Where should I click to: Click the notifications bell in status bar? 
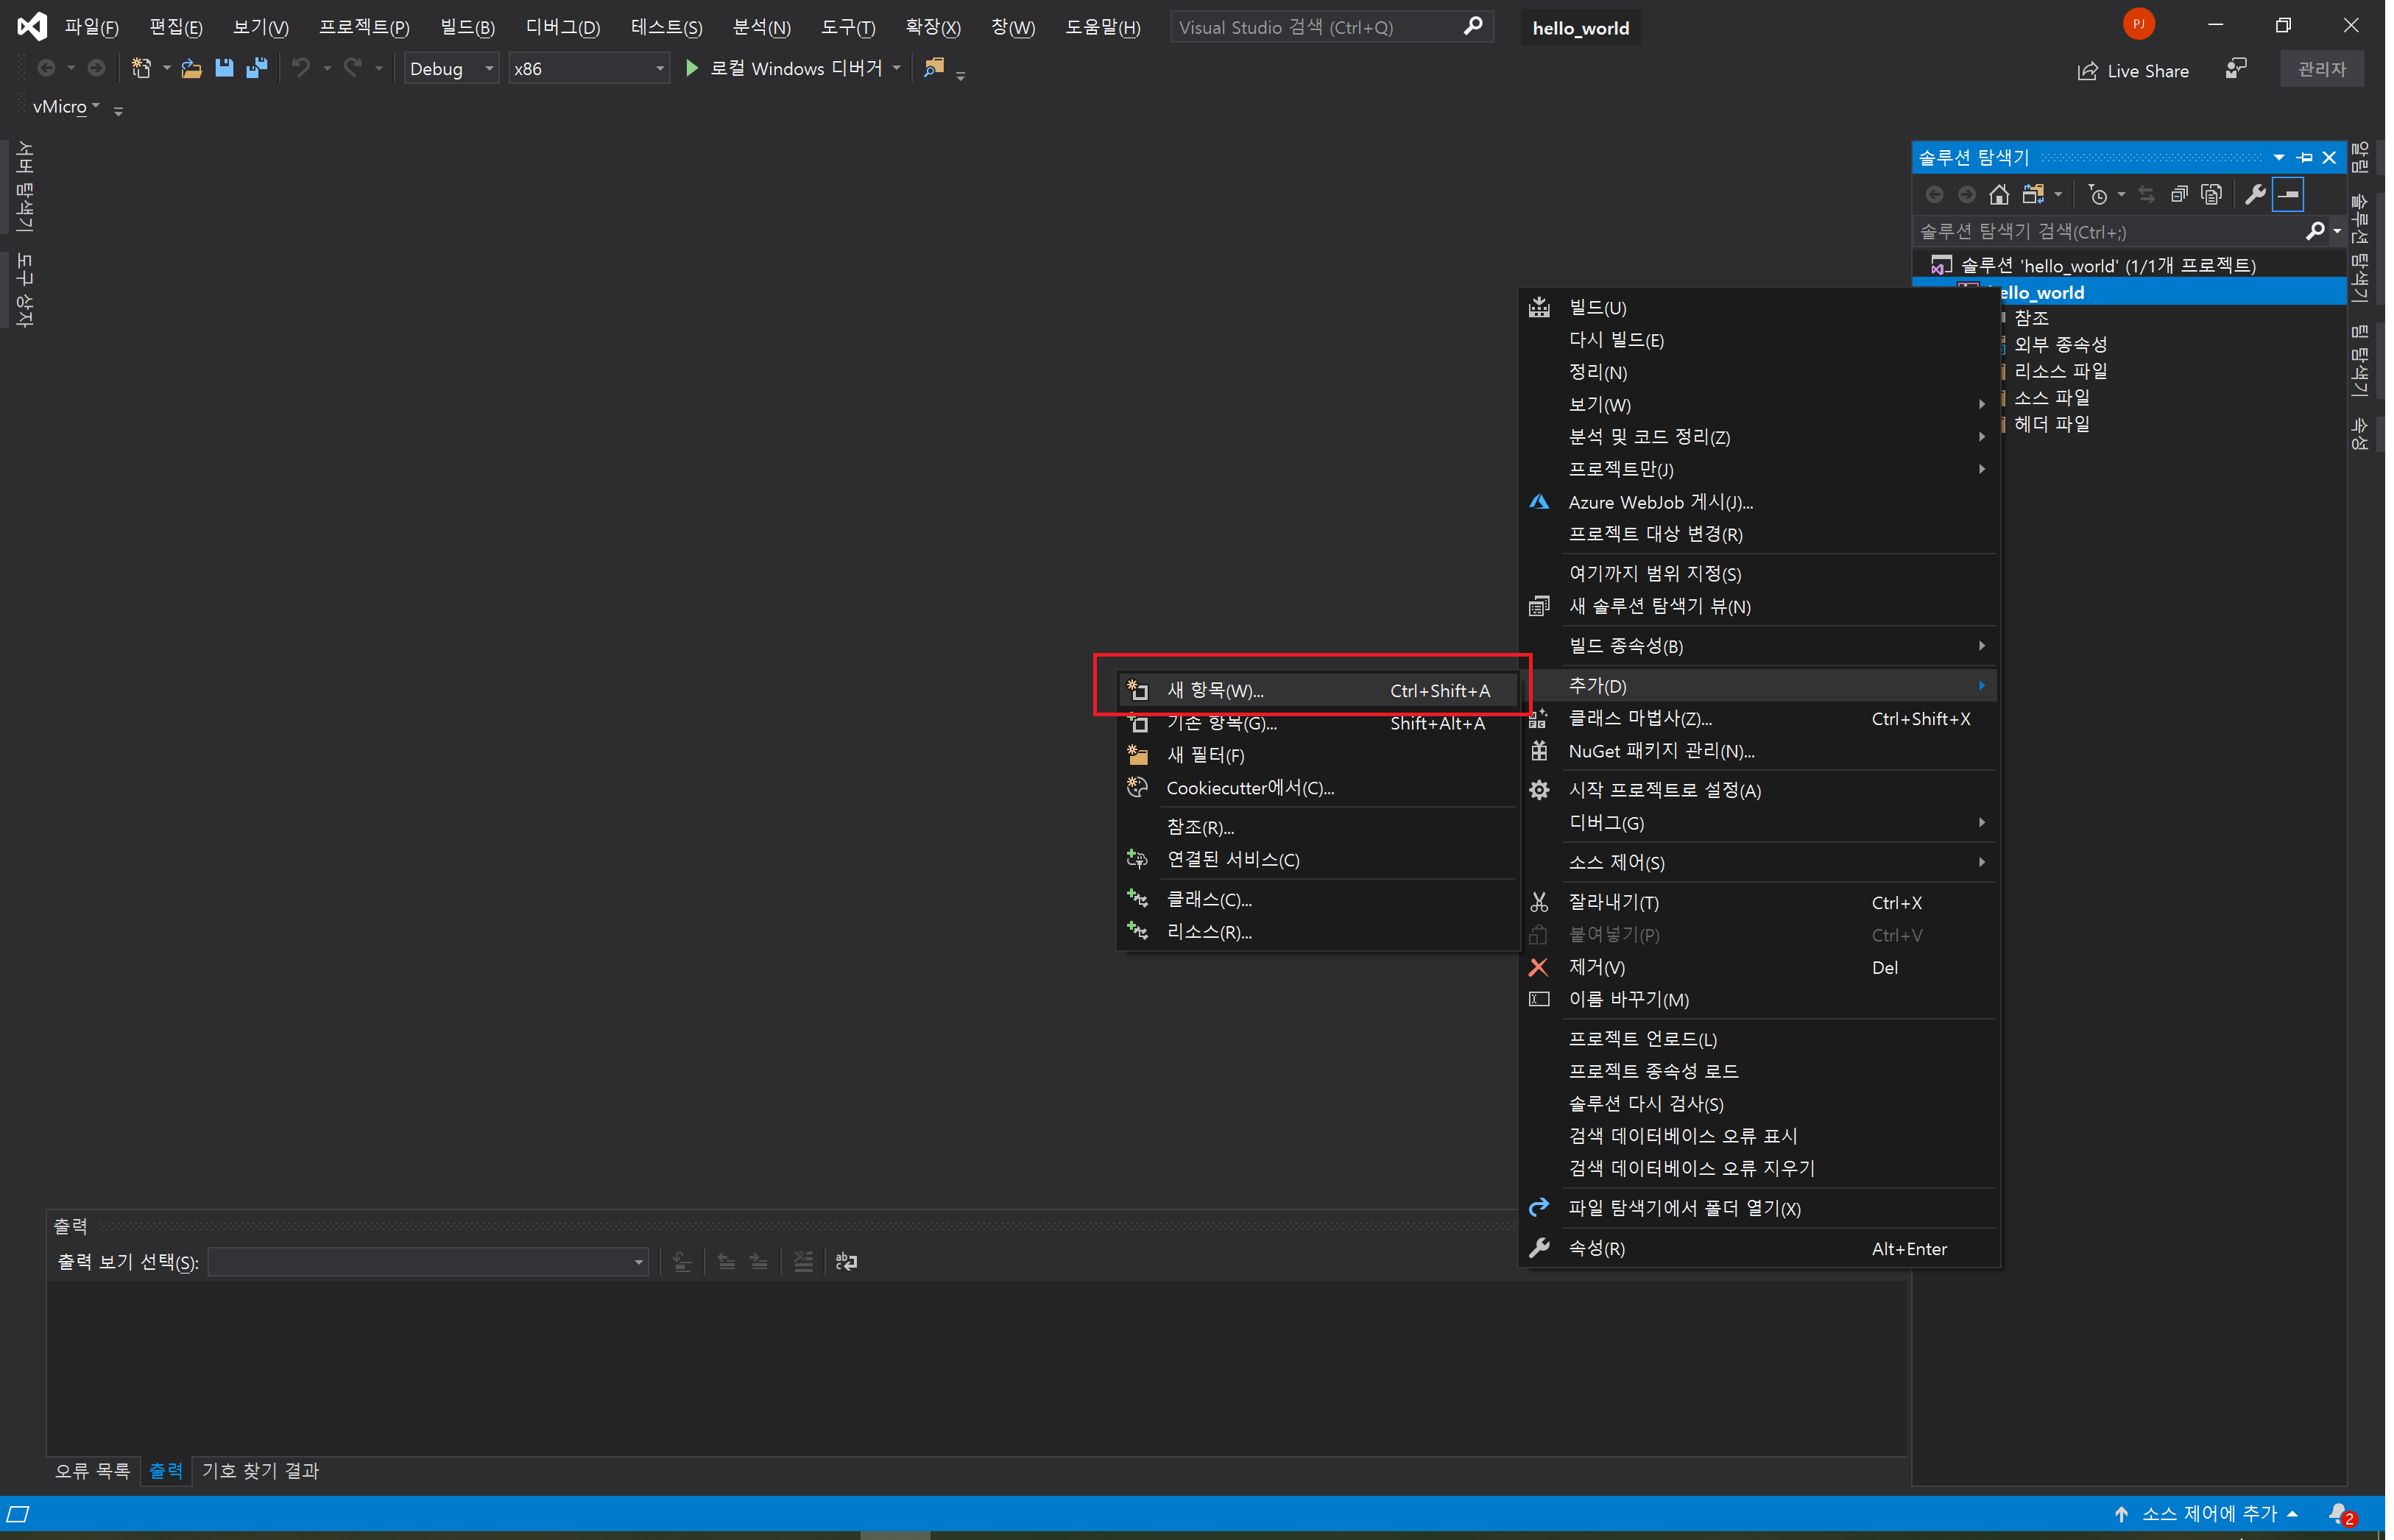pos(2339,1513)
